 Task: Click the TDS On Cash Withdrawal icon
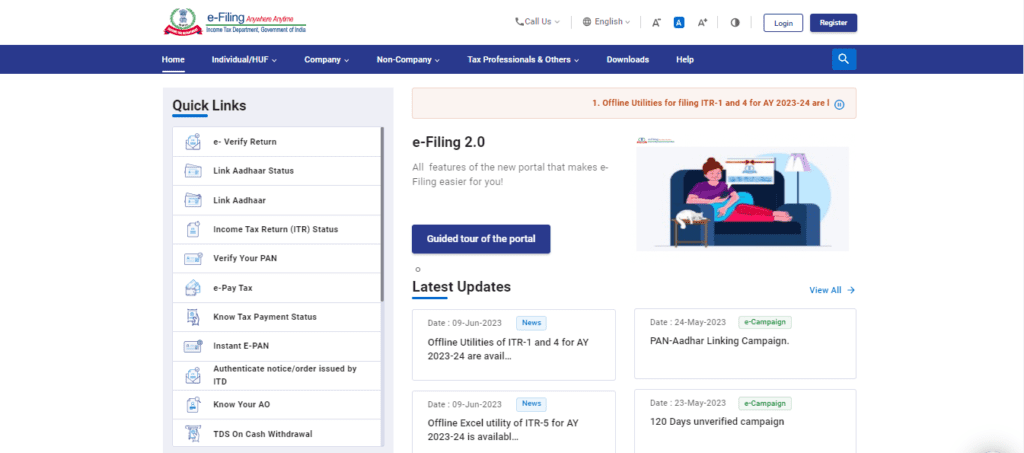point(193,433)
